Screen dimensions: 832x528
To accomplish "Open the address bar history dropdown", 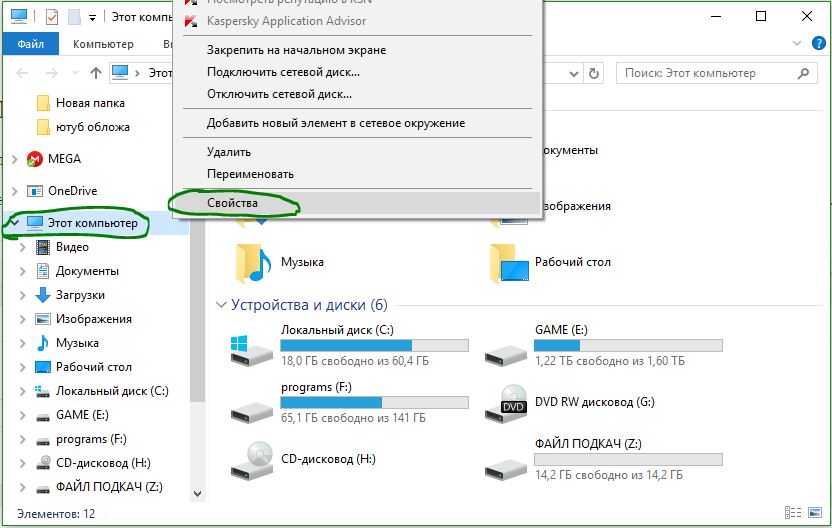I will [574, 74].
